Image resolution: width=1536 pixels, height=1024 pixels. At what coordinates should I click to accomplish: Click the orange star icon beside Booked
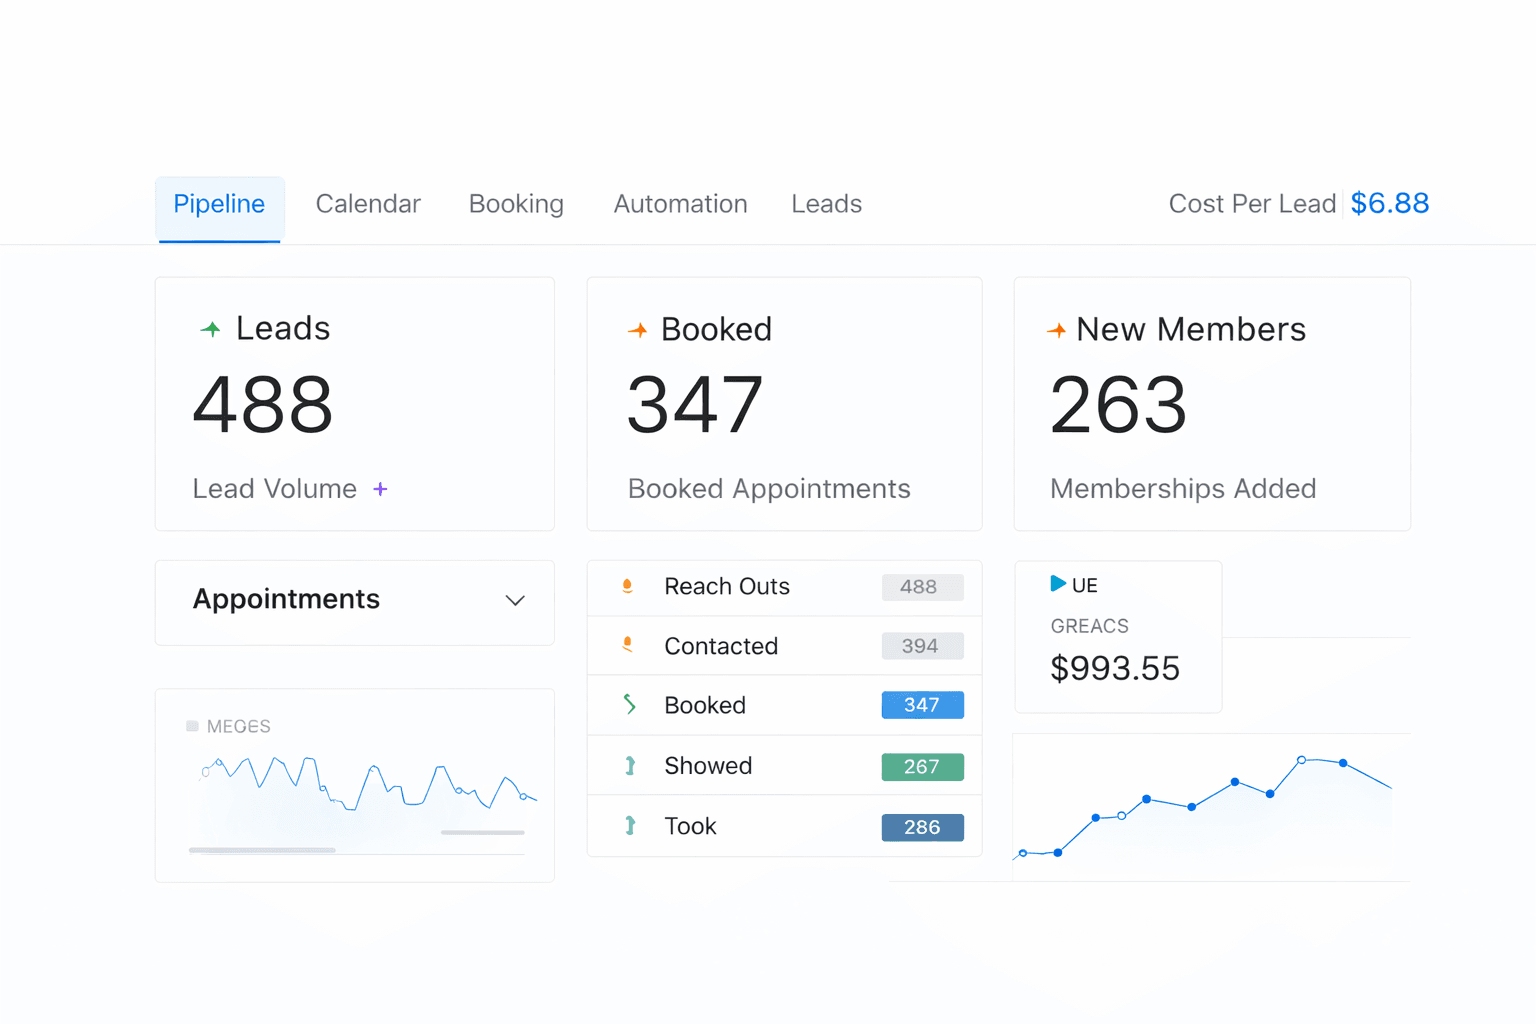pos(637,330)
